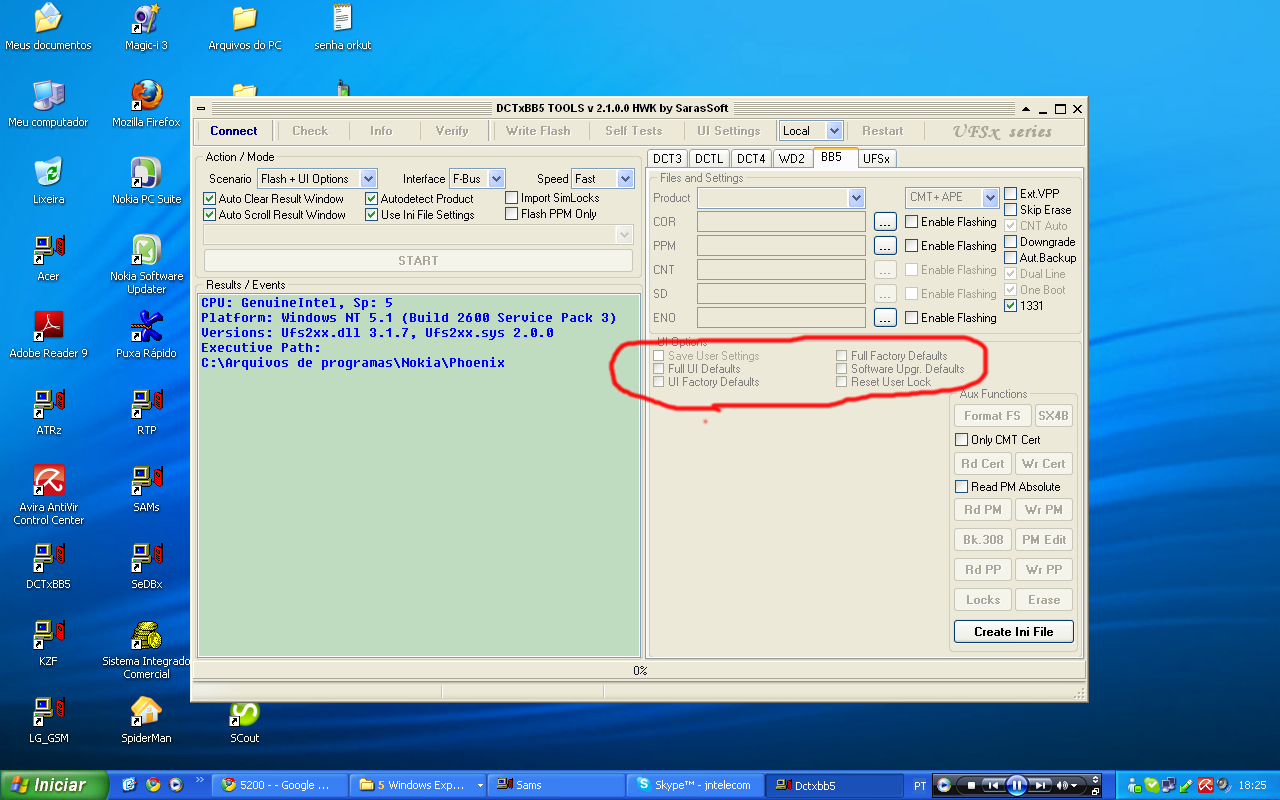Screen dimensions: 1280x800
Task: Select the RTP desktop shortcut
Action: tap(146, 412)
